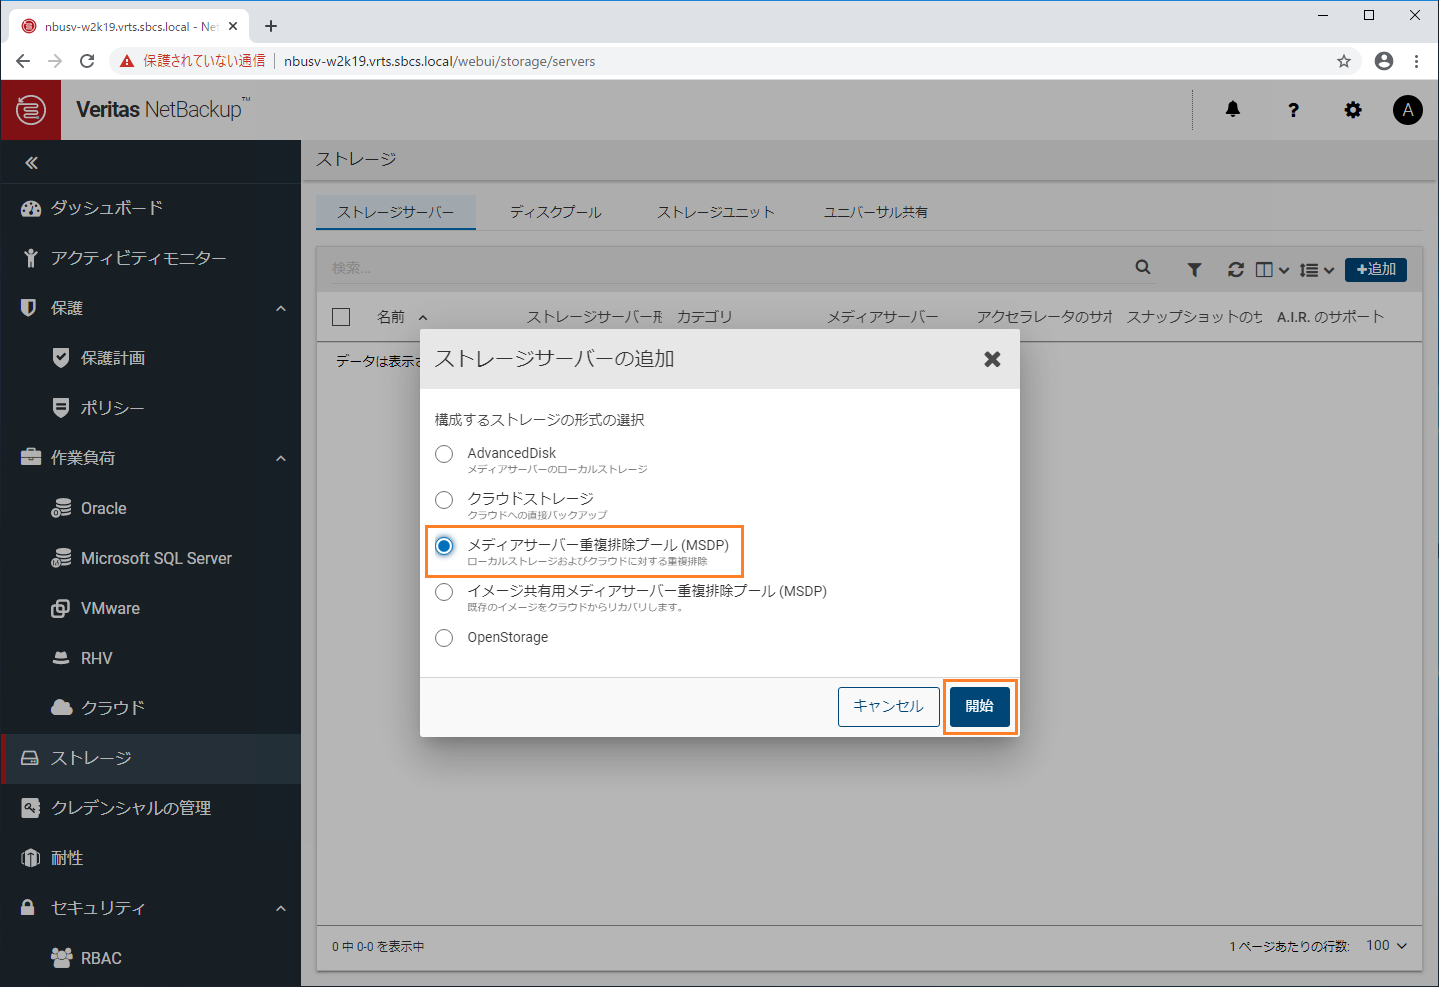The height and width of the screenshot is (987, 1439).
Task: Open notifications bell icon
Action: [1233, 110]
